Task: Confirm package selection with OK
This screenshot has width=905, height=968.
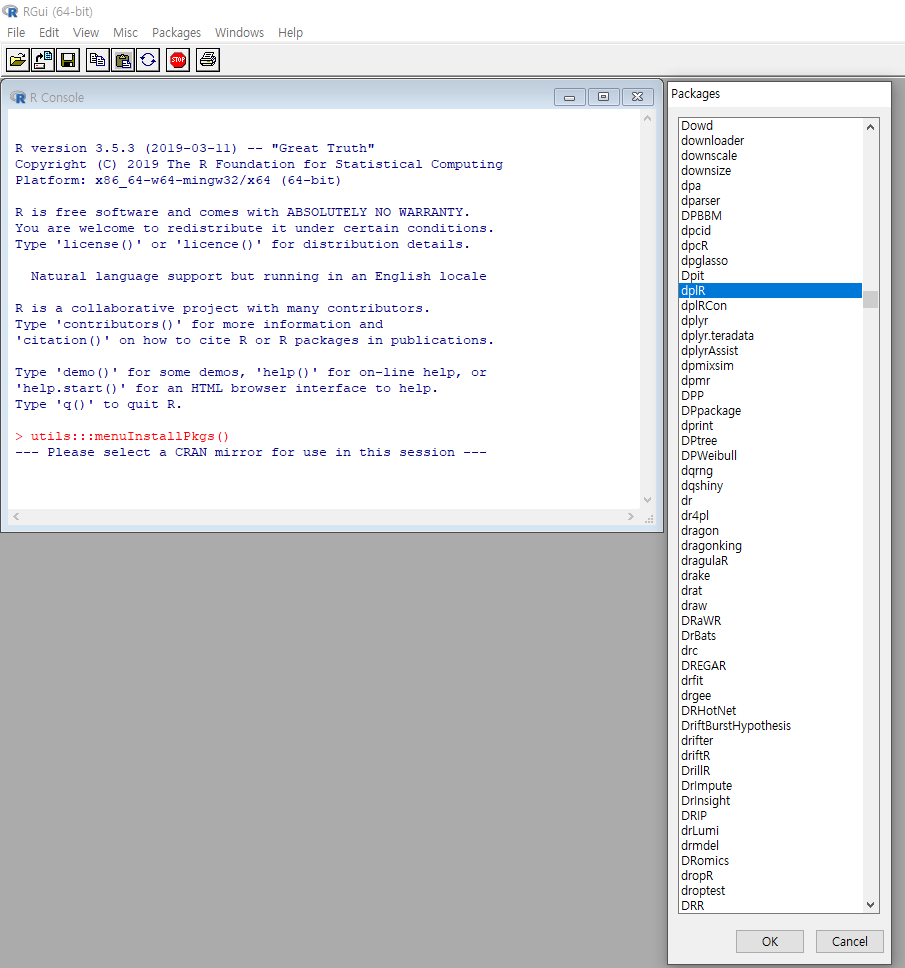Action: tap(770, 941)
